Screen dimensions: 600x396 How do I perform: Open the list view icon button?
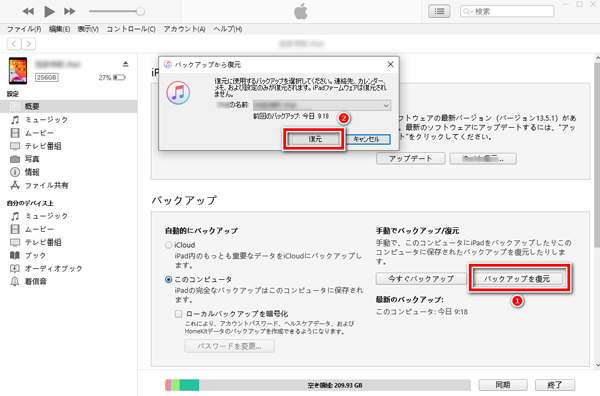tap(439, 11)
